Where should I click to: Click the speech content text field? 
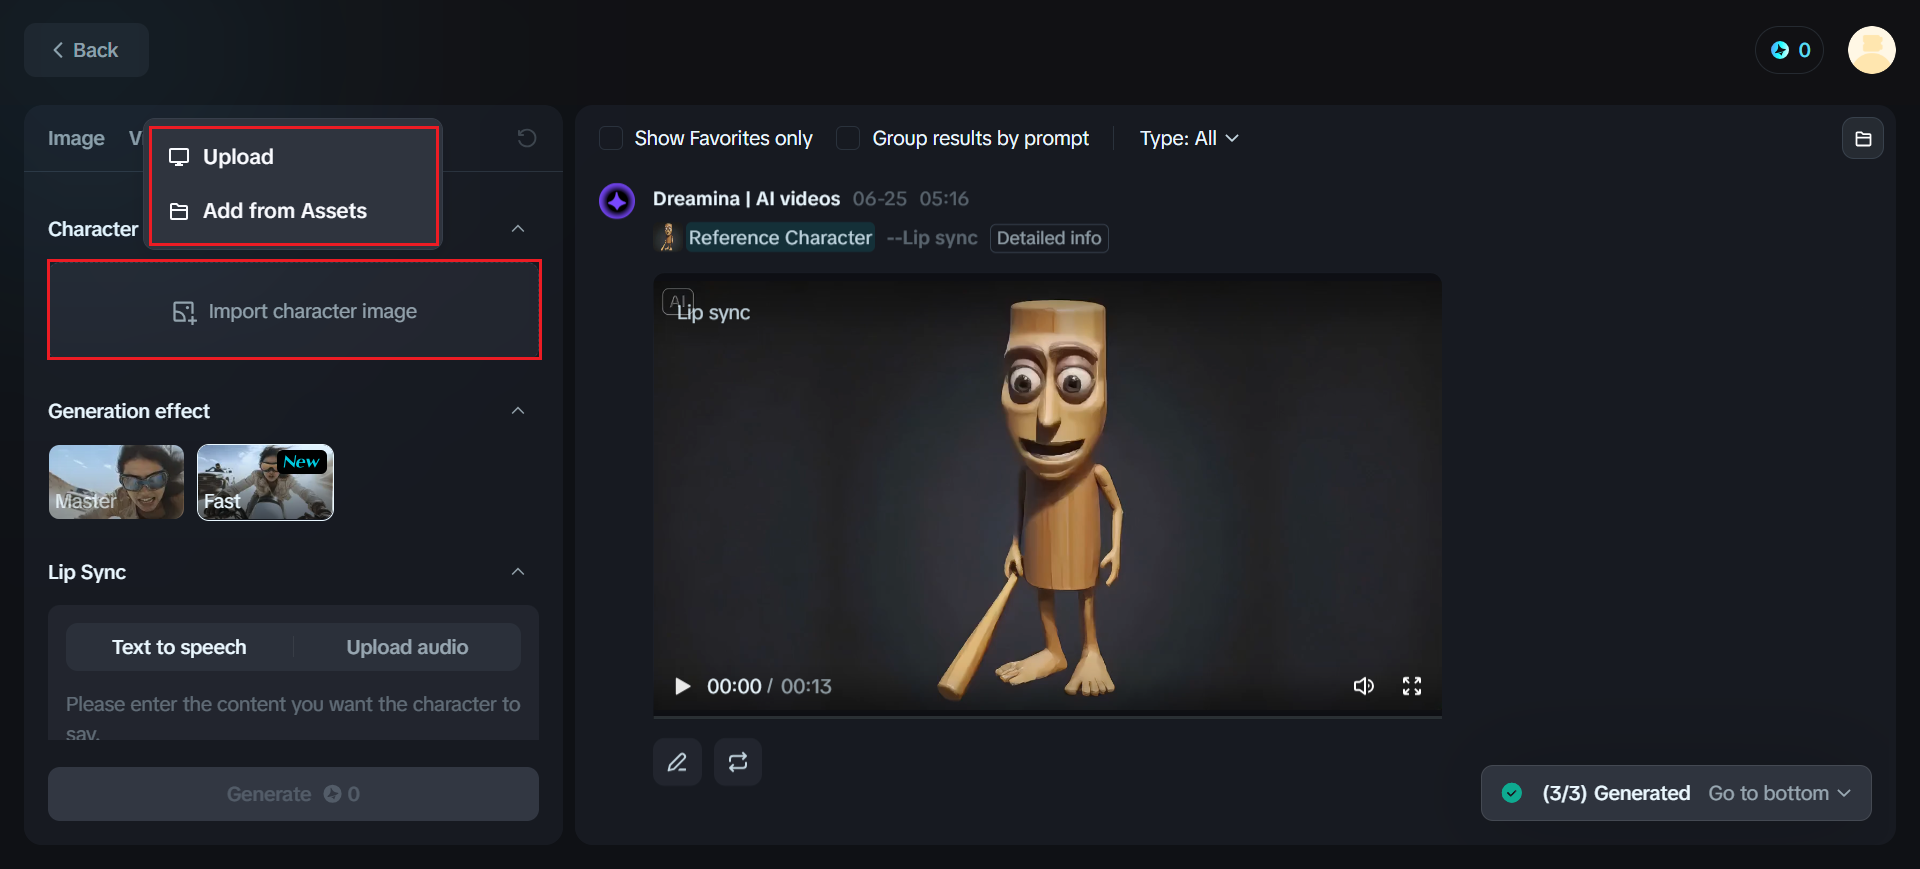pyautogui.click(x=293, y=716)
